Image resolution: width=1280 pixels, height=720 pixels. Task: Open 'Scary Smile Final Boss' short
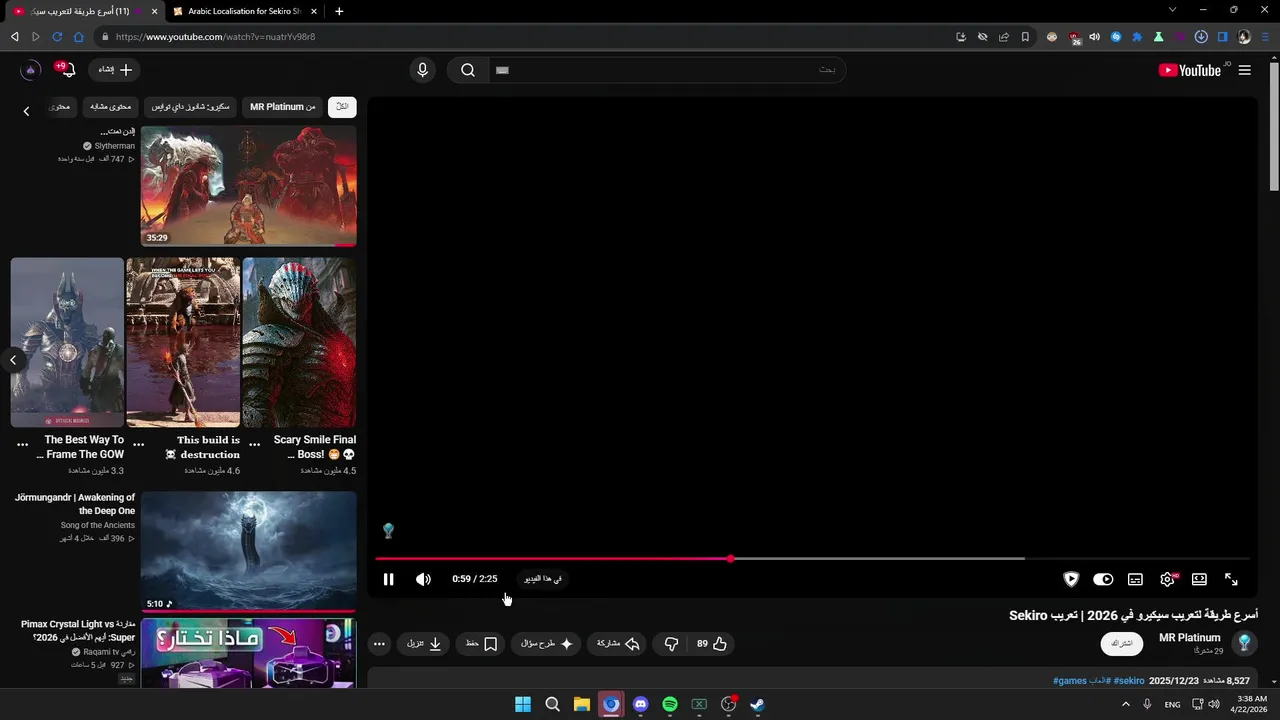299,343
